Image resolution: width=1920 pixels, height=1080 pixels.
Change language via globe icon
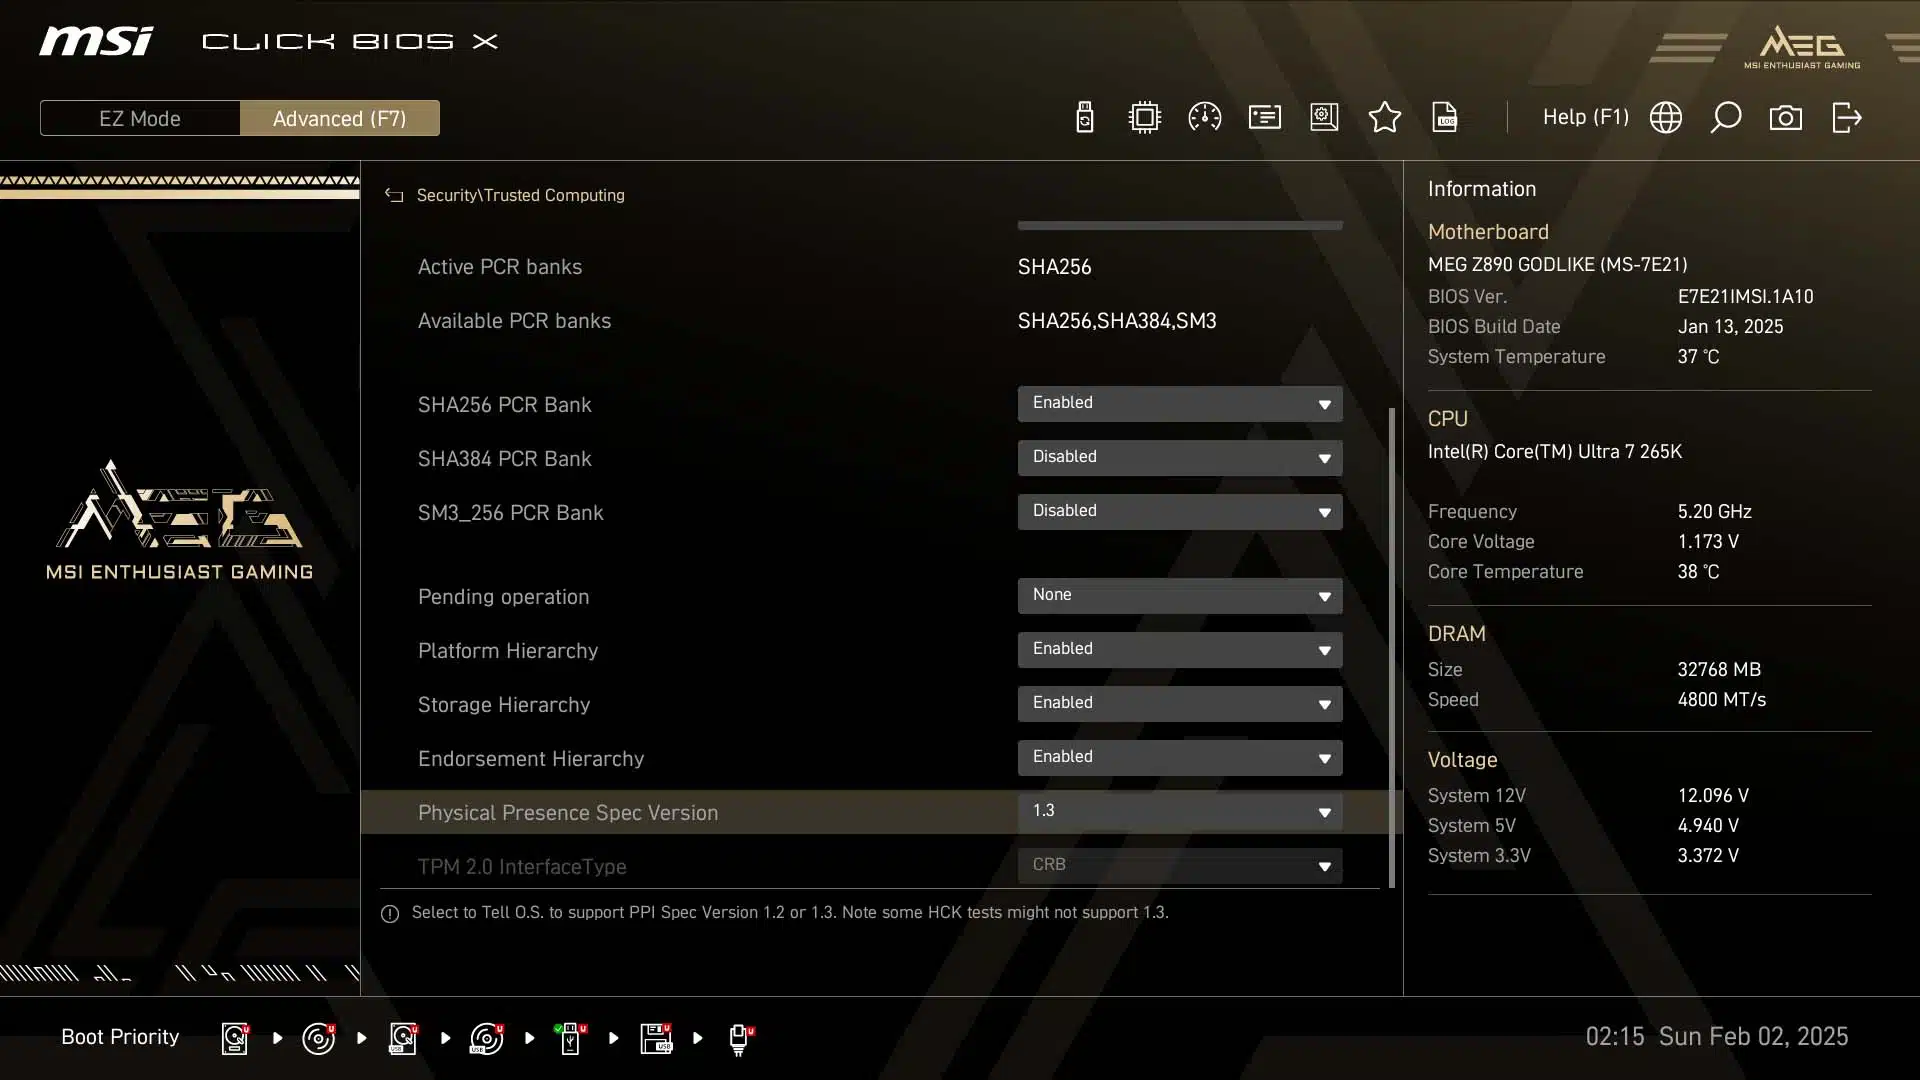(1665, 118)
